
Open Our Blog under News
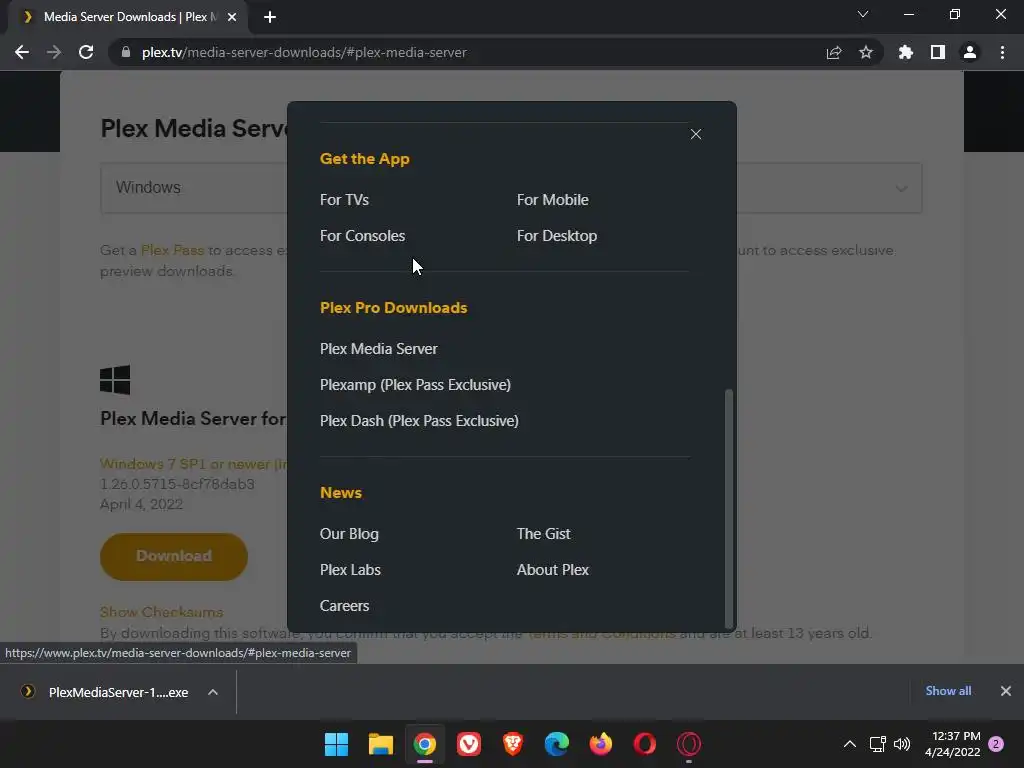coord(349,534)
